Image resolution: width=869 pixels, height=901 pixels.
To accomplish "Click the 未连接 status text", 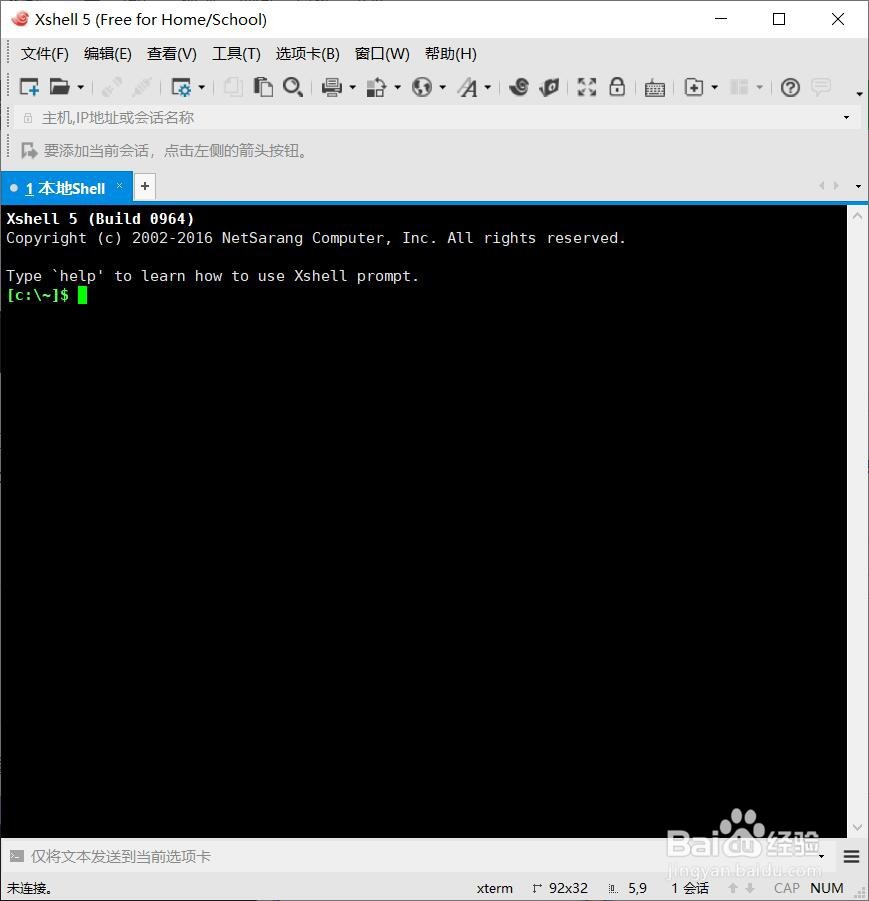I will (x=29, y=888).
